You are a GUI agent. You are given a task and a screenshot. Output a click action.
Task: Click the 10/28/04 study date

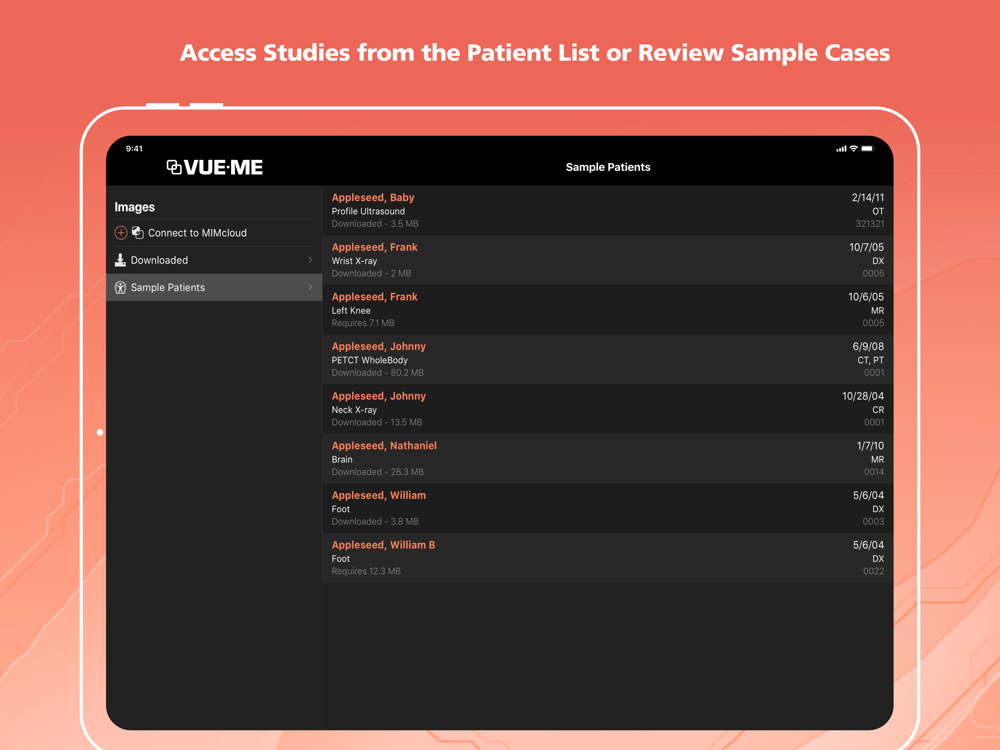pyautogui.click(x=863, y=397)
